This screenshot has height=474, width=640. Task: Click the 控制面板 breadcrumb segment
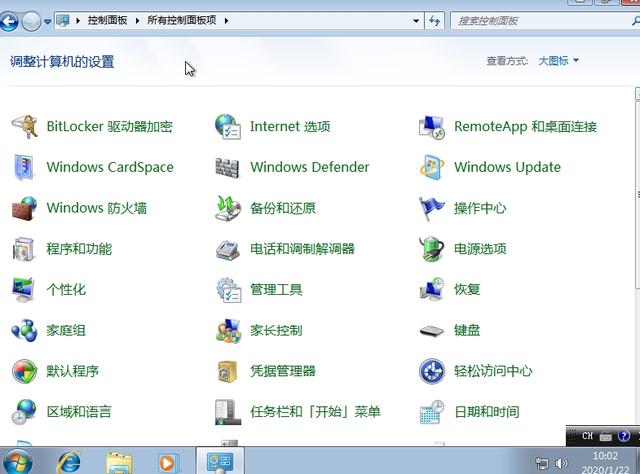[x=107, y=20]
